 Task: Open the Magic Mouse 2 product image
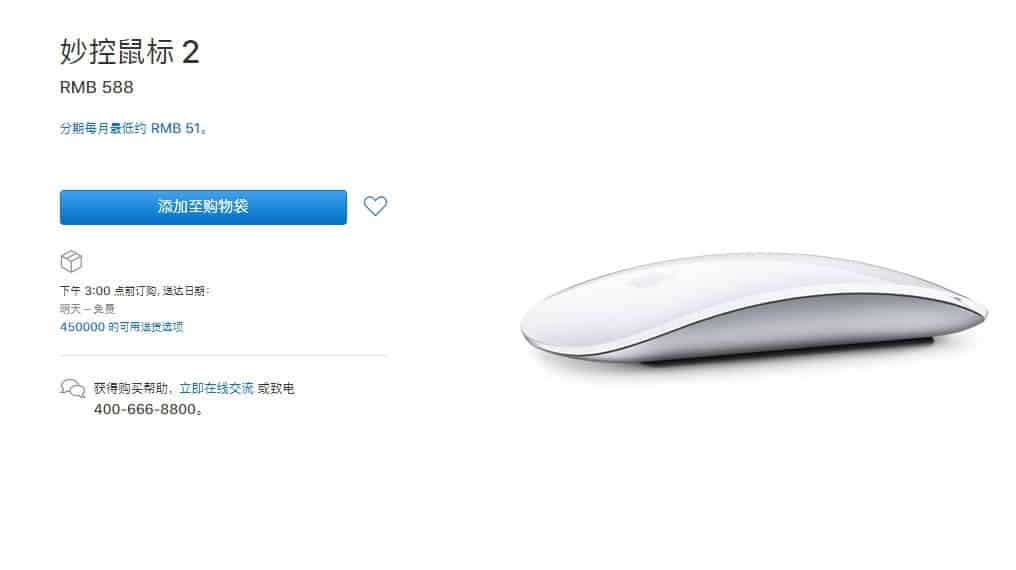[754, 308]
